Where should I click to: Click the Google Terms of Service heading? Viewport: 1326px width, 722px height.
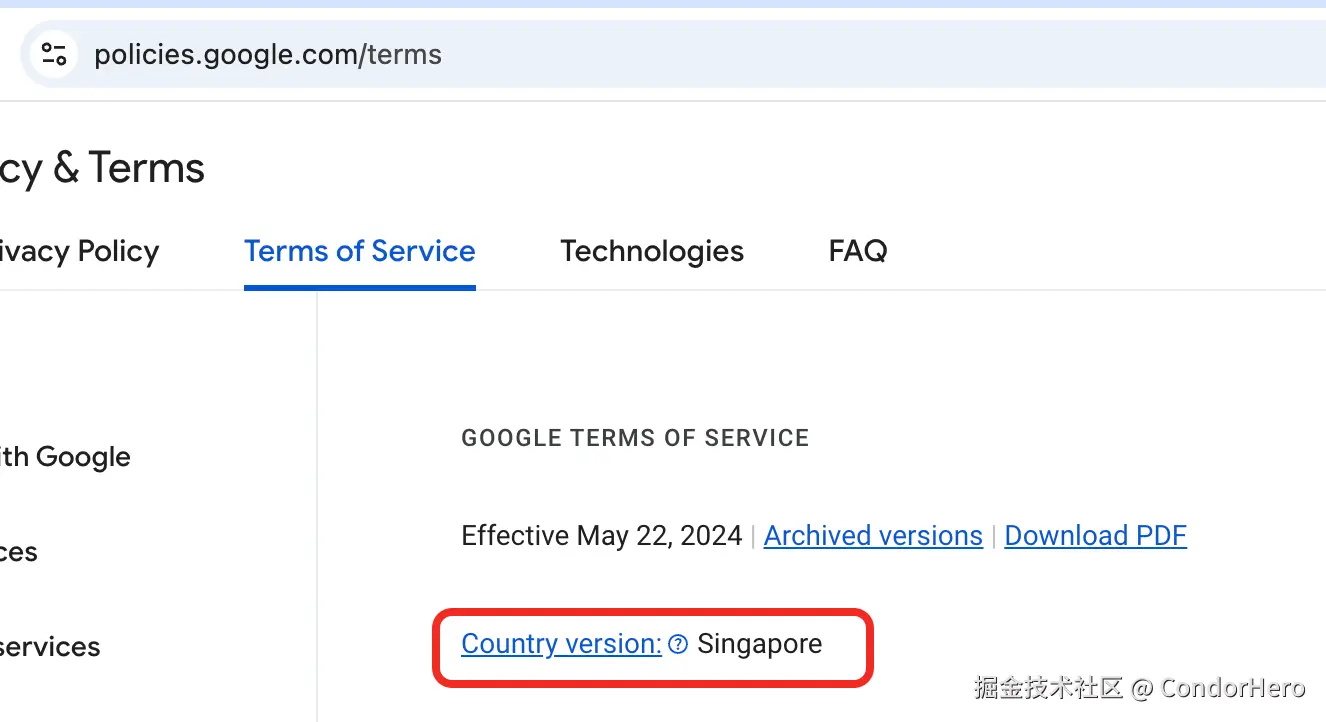[635, 438]
